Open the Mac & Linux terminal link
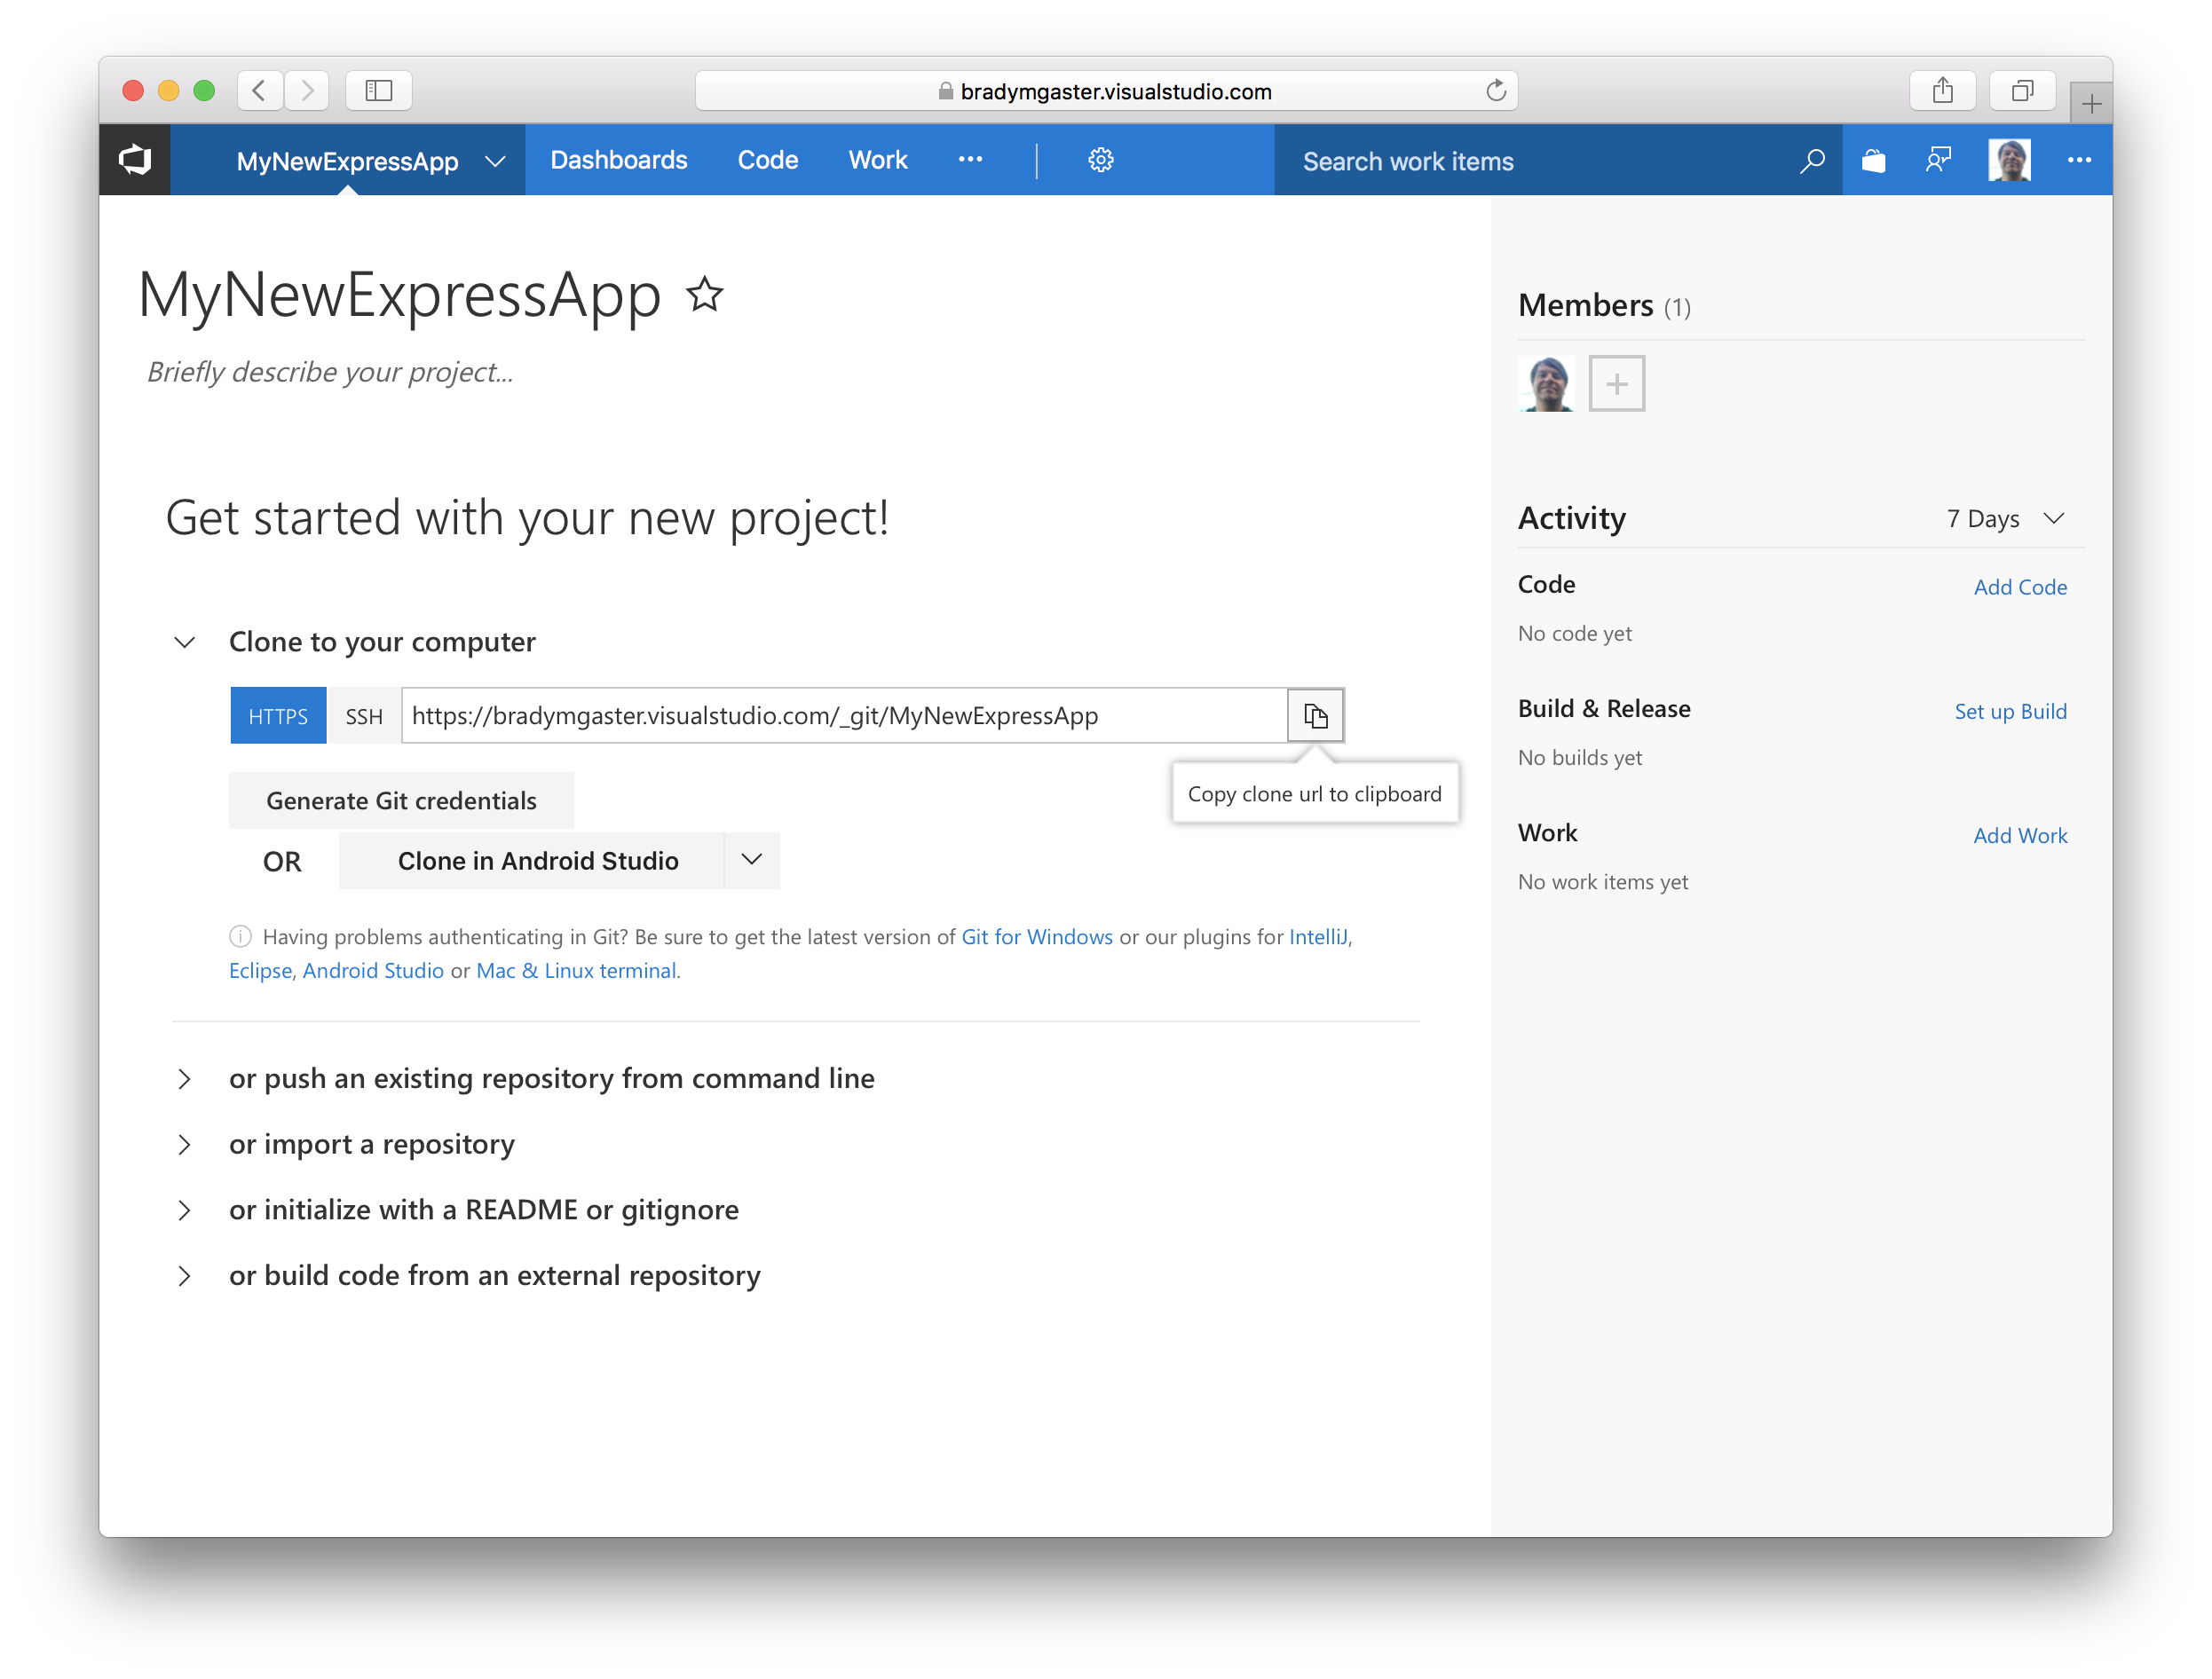This screenshot has width=2212, height=1679. point(576,970)
